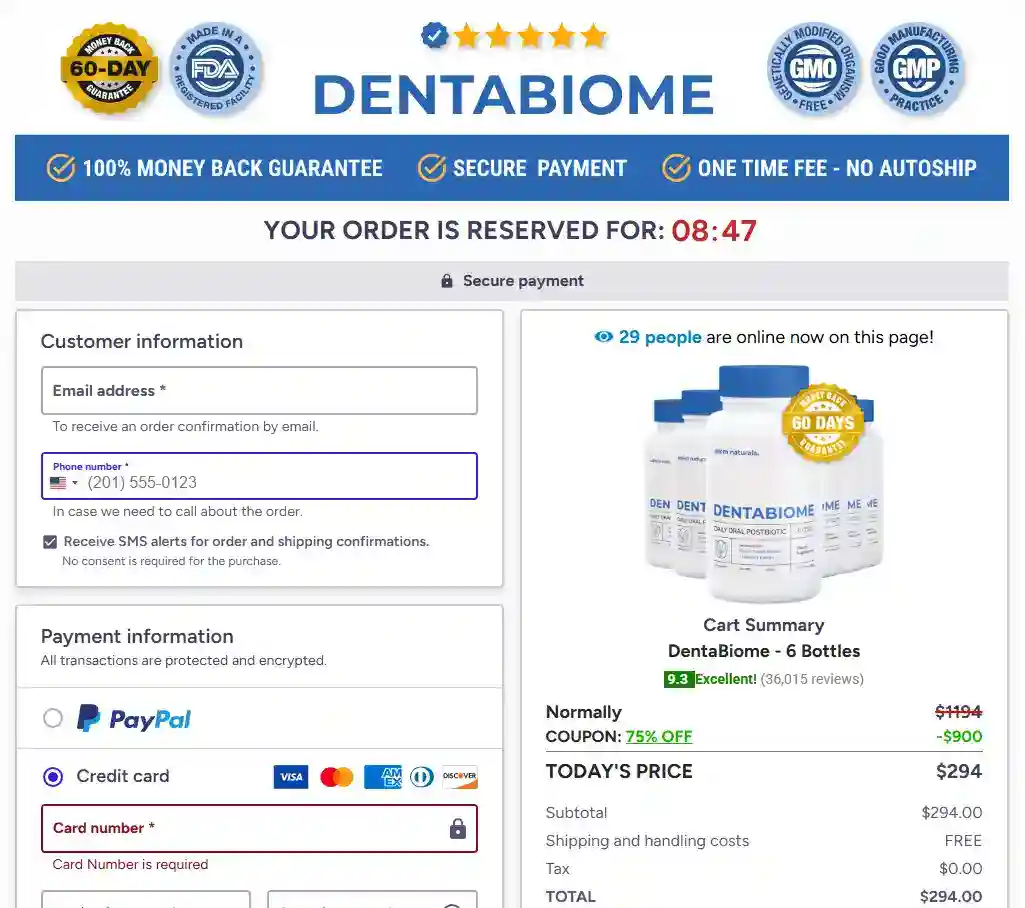Image resolution: width=1025 pixels, height=908 pixels.
Task: Click the PayPal logo
Action: (134, 718)
